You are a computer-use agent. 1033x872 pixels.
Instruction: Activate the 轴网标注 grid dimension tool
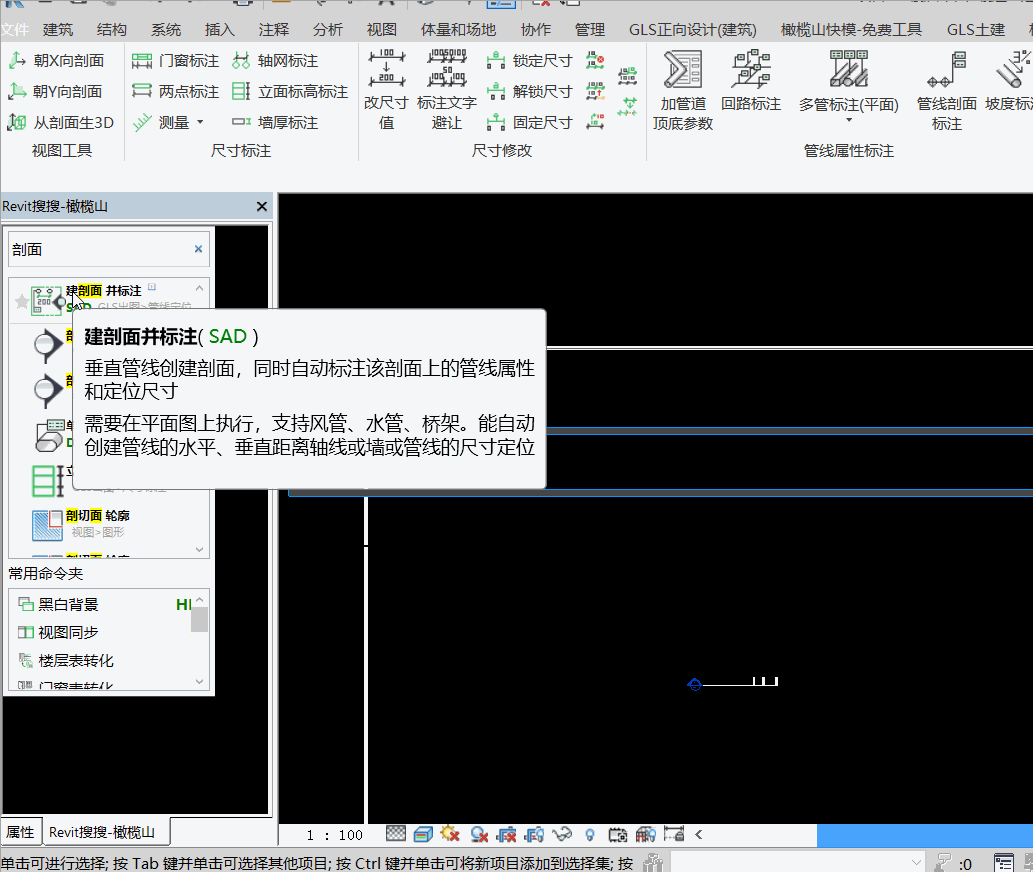[x=275, y=61]
